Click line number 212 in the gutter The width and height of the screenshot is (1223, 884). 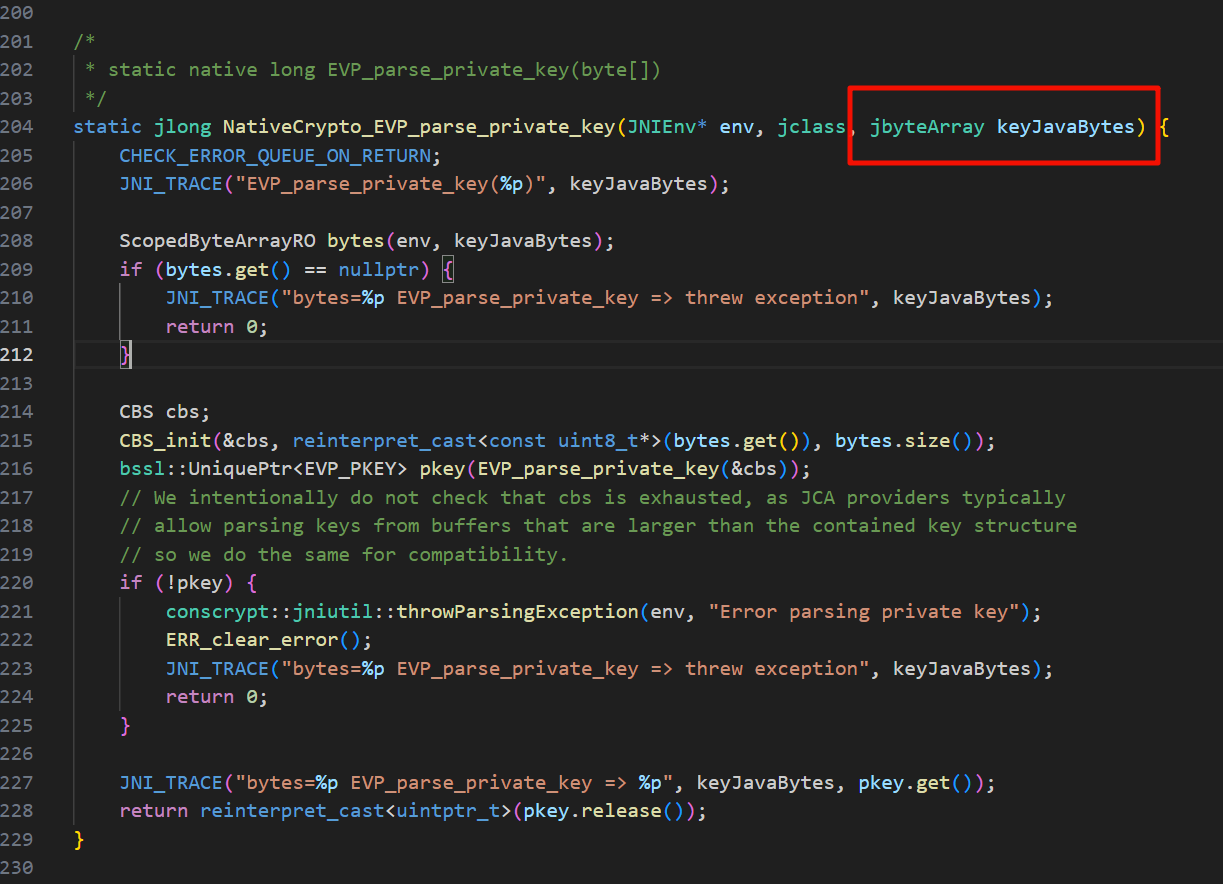[x=17, y=355]
